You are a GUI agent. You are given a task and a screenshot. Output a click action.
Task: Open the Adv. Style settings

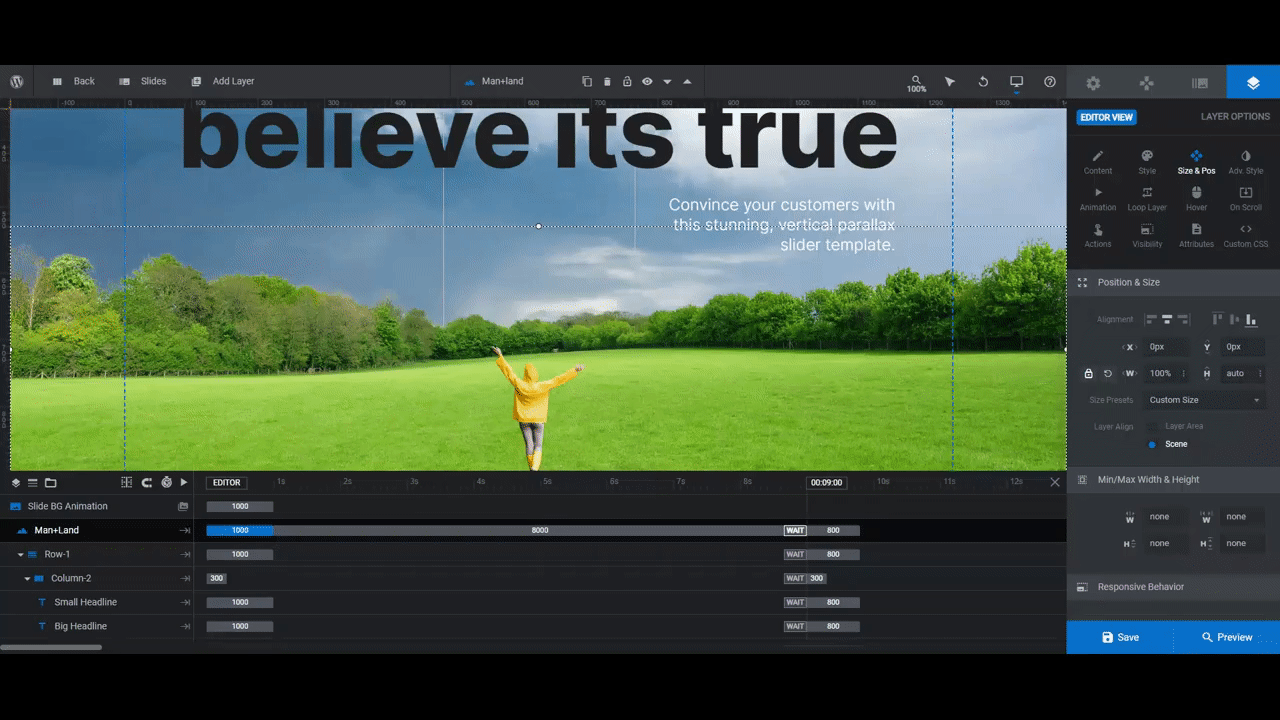click(1245, 162)
